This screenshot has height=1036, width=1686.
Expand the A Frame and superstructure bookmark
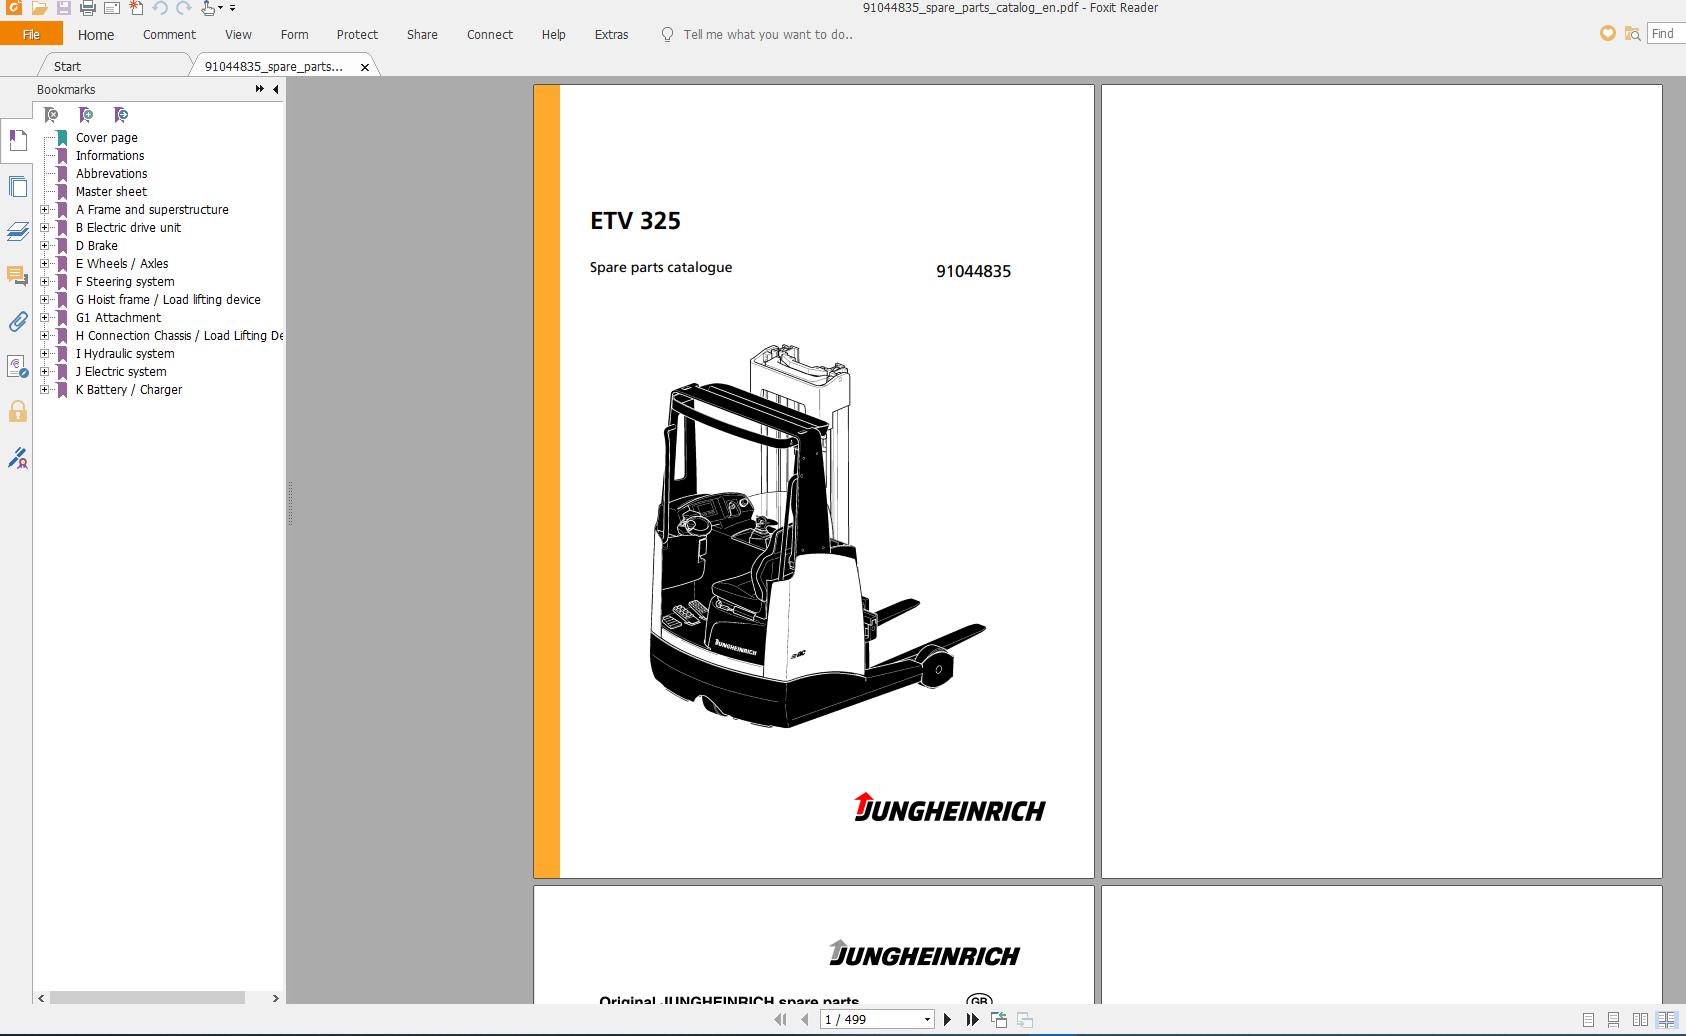(x=44, y=210)
